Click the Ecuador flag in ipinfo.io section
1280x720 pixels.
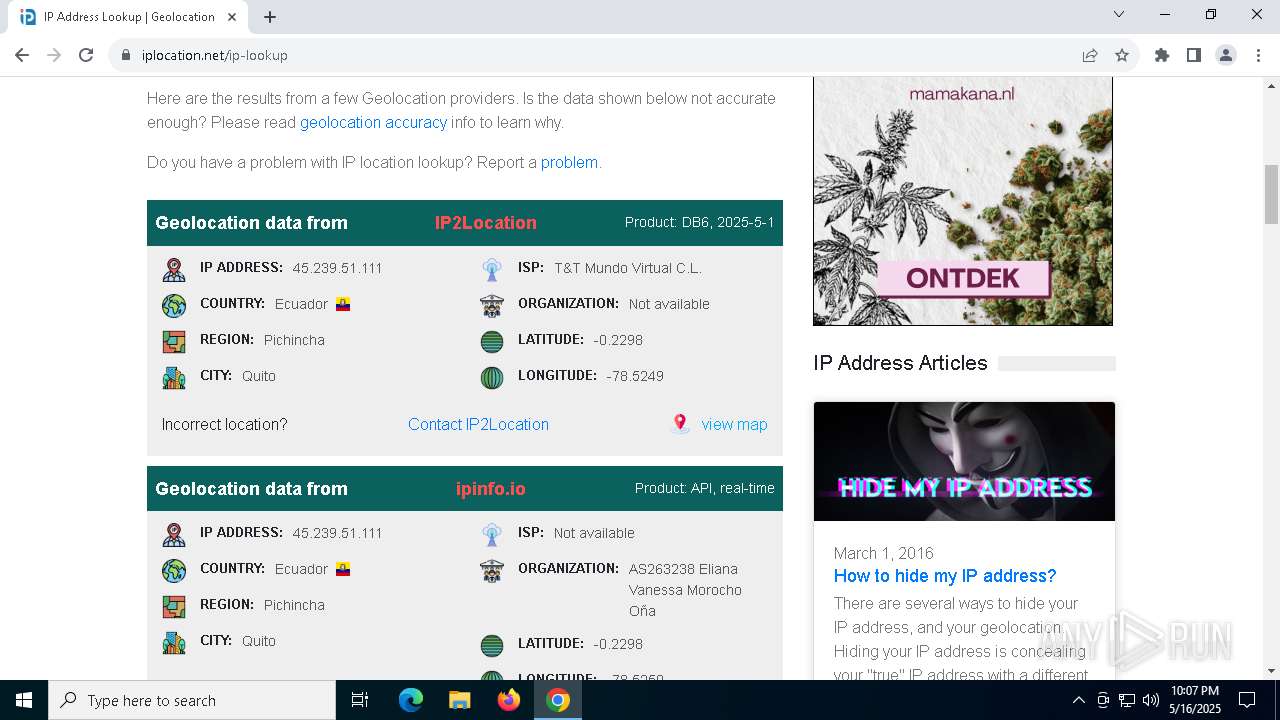pos(343,569)
